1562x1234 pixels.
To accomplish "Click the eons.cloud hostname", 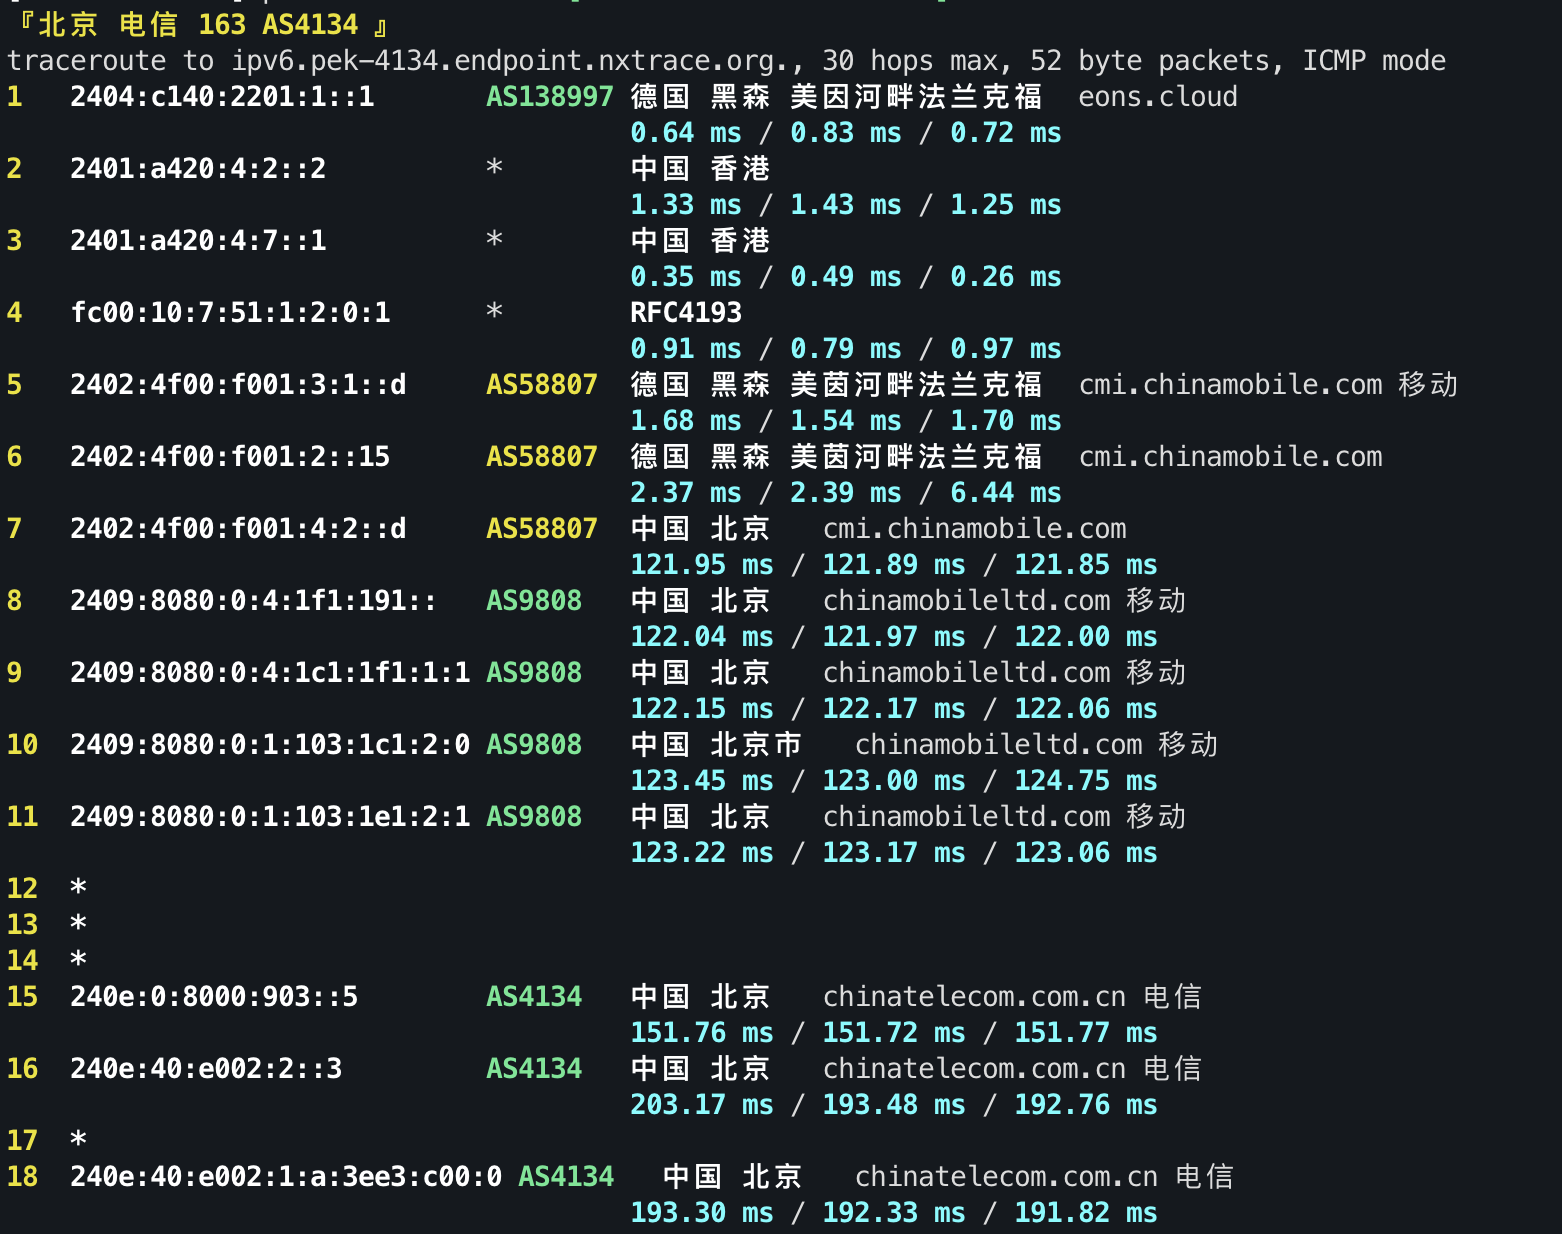I will (x=1157, y=96).
